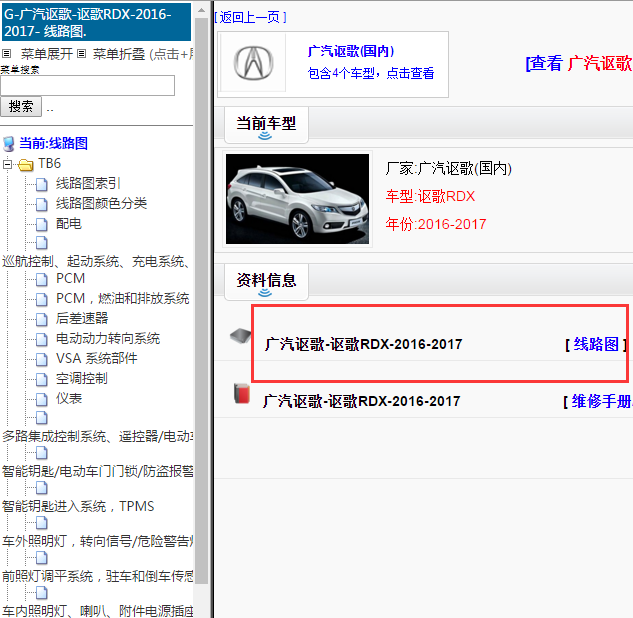Click the 菜单搜索 search input field
The width and height of the screenshot is (633, 618).
pos(87,85)
